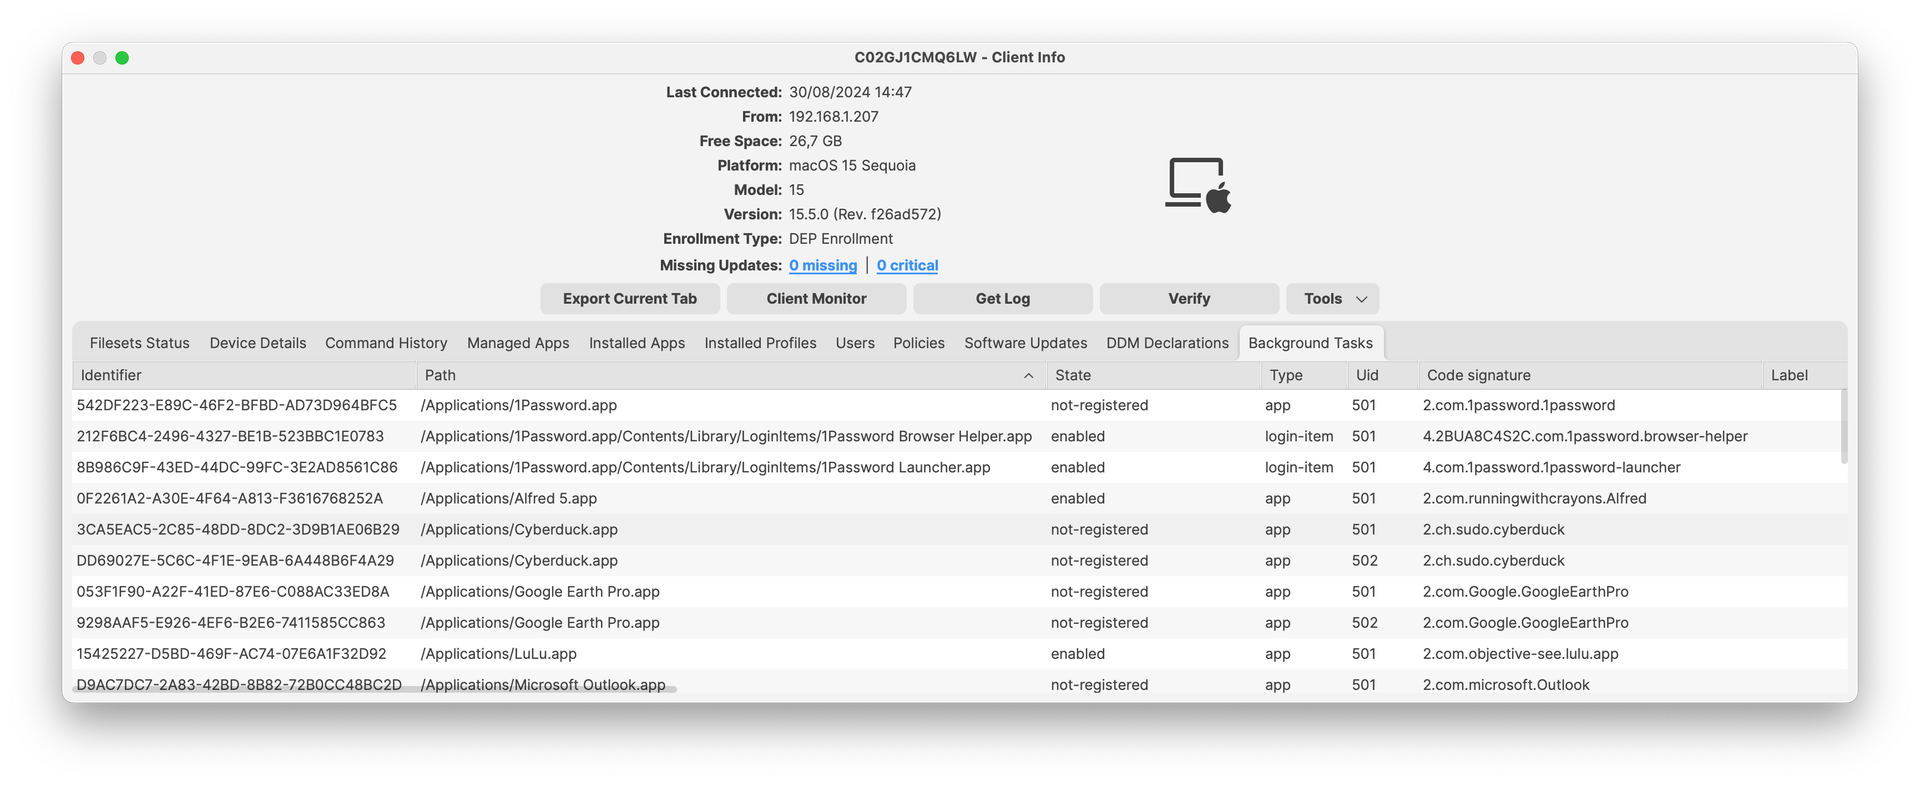This screenshot has height=785, width=1920.
Task: Switch to the Device Details tab
Action: [x=258, y=343]
